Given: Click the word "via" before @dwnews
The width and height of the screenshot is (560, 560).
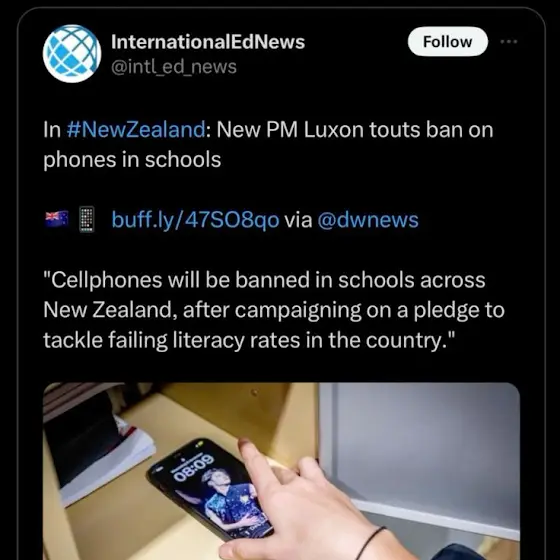Looking at the screenshot, I should pos(298,220).
